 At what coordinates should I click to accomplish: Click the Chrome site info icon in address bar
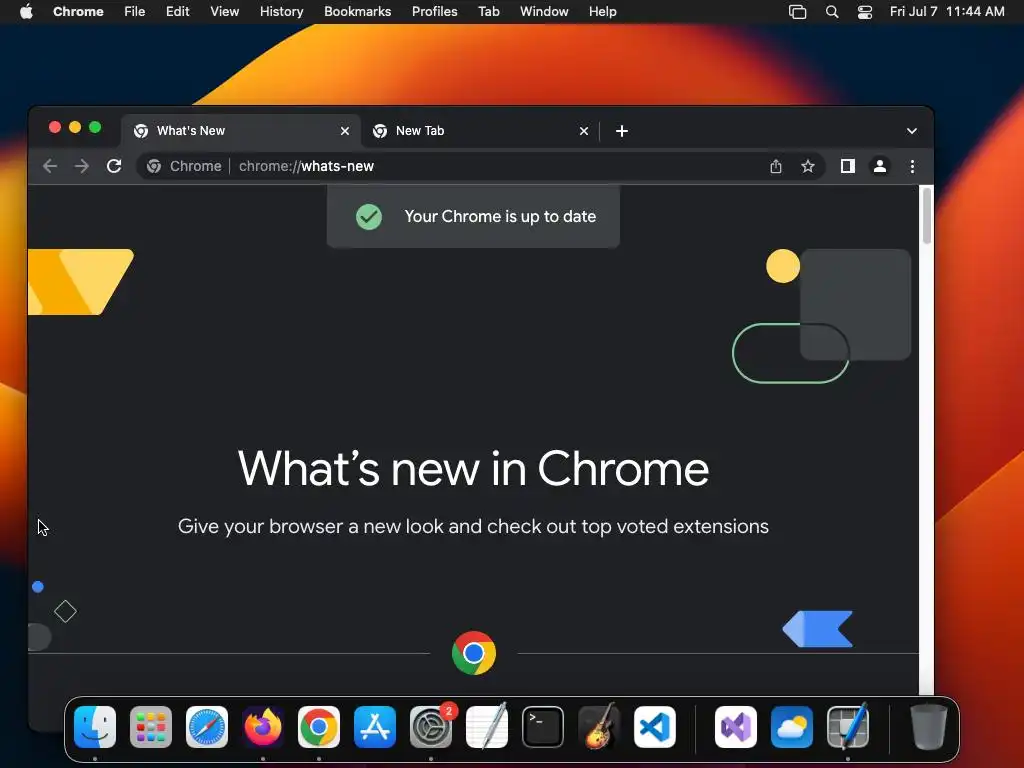(x=153, y=166)
